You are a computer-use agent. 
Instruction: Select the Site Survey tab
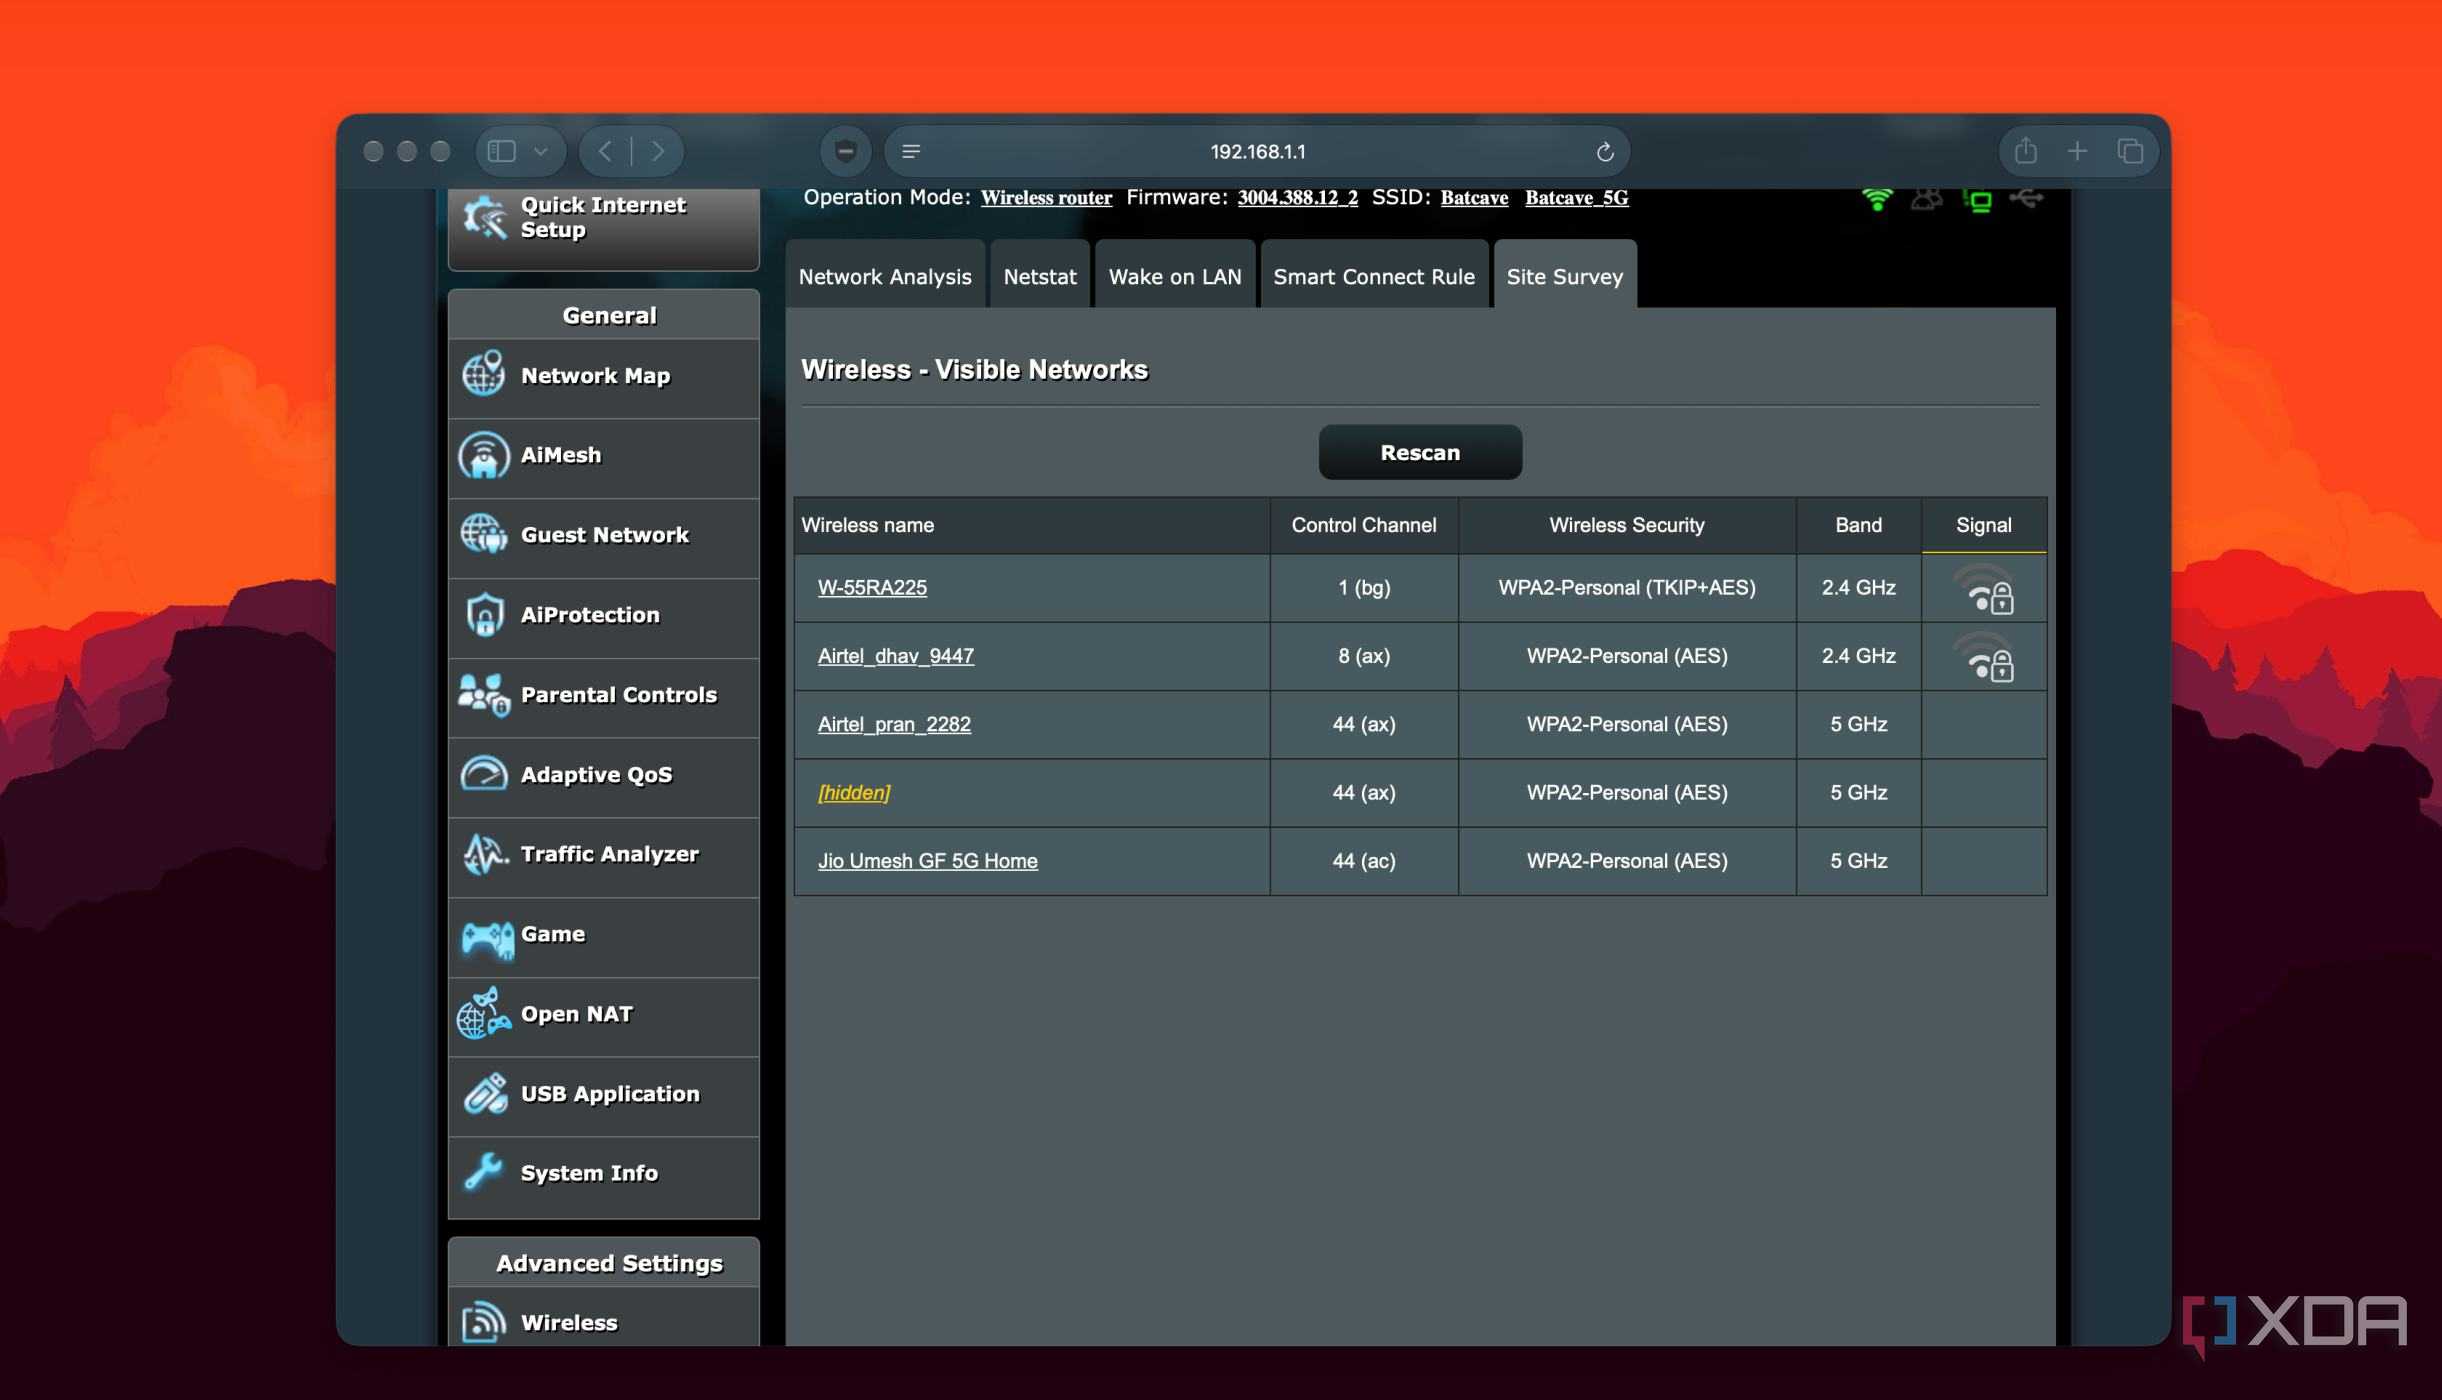1565,276
